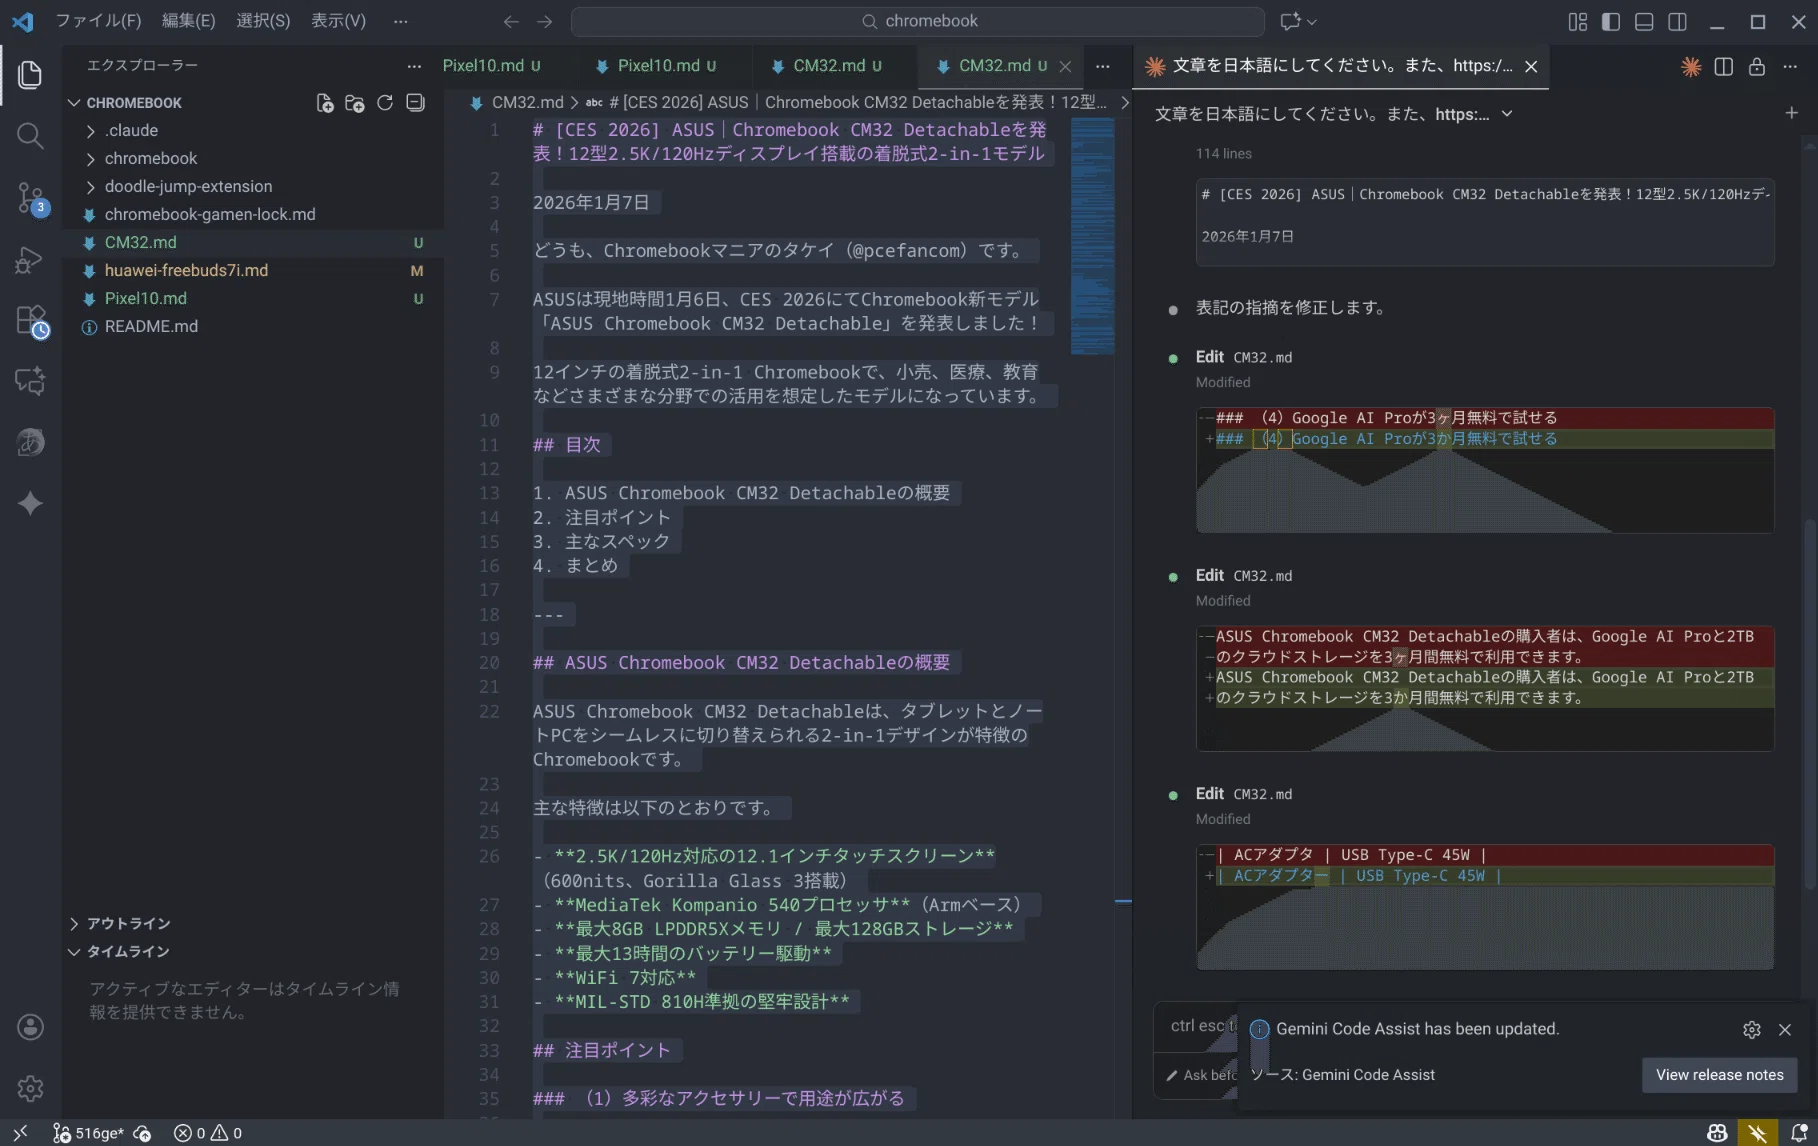Open notifications bell in status bar
This screenshot has width=1818, height=1146.
coord(1798,1133)
